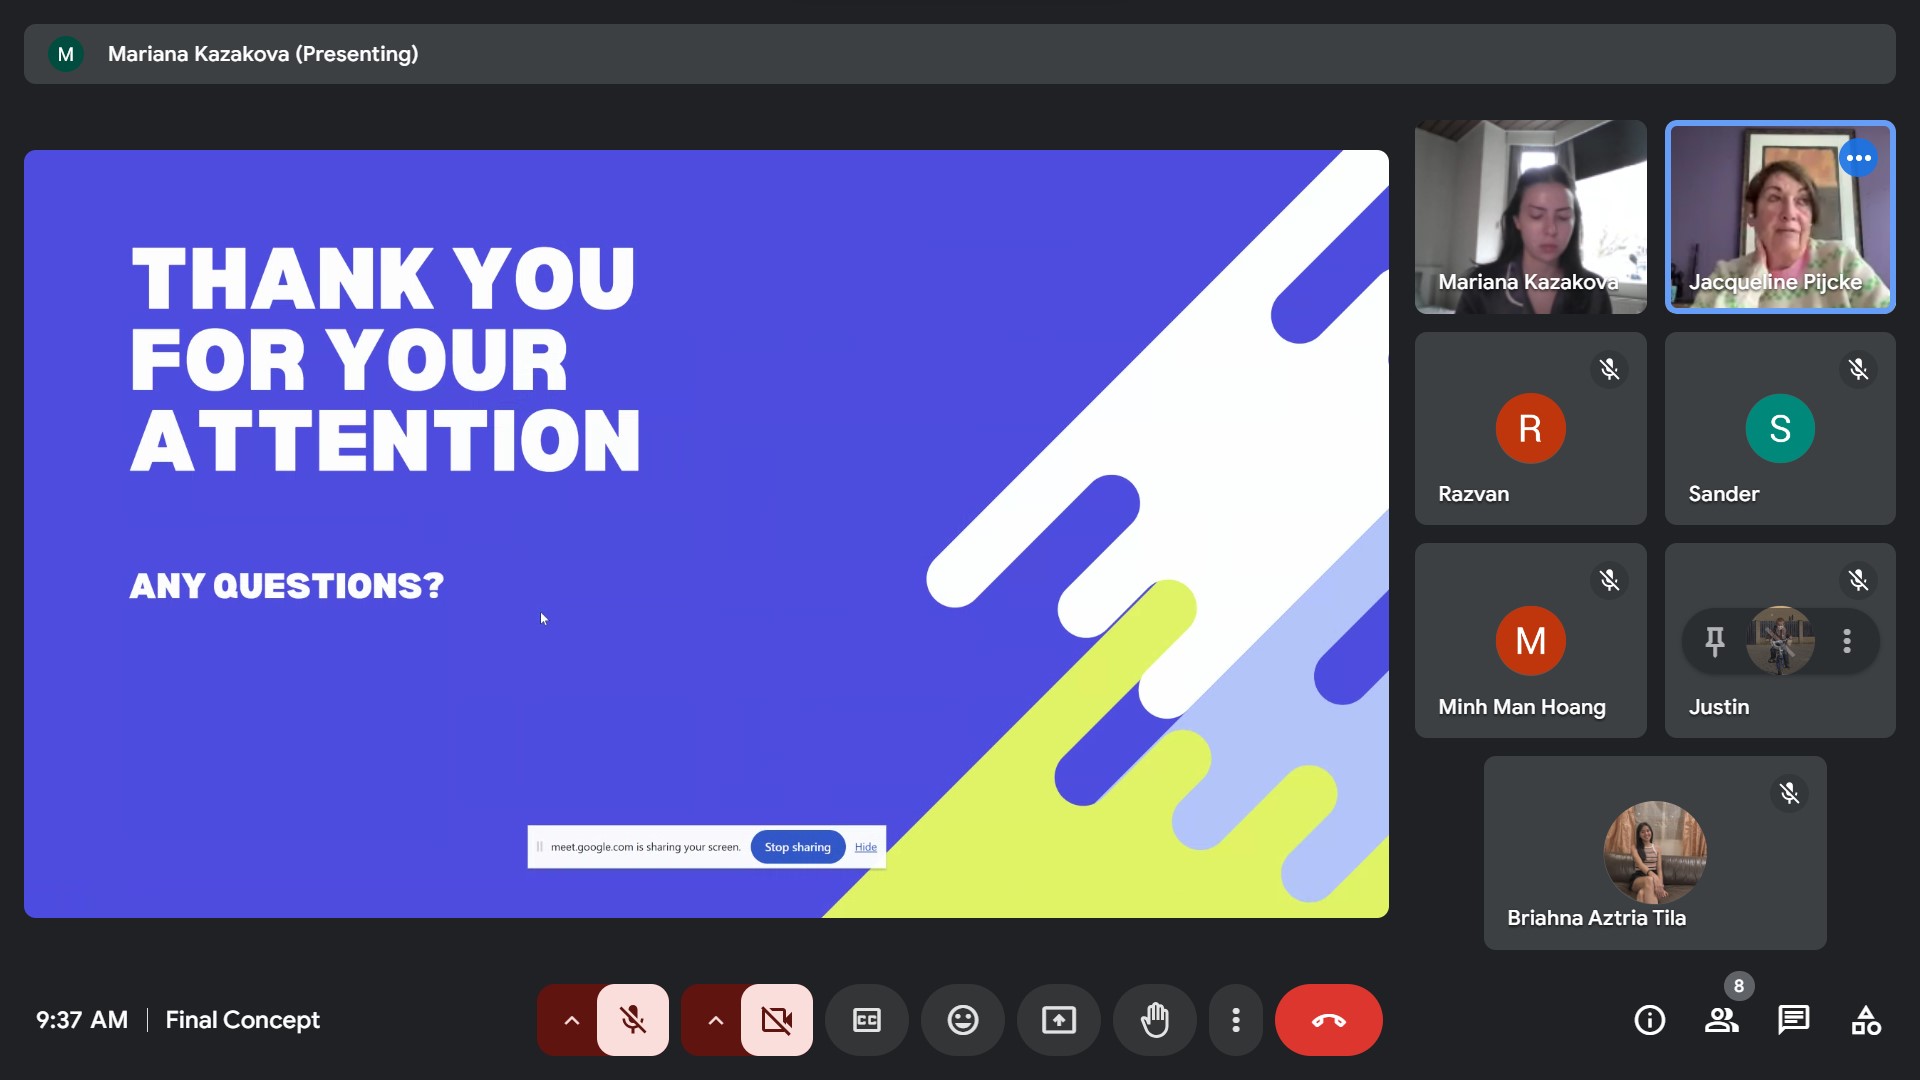
Task: Click the Stop sharing button
Action: [x=797, y=847]
